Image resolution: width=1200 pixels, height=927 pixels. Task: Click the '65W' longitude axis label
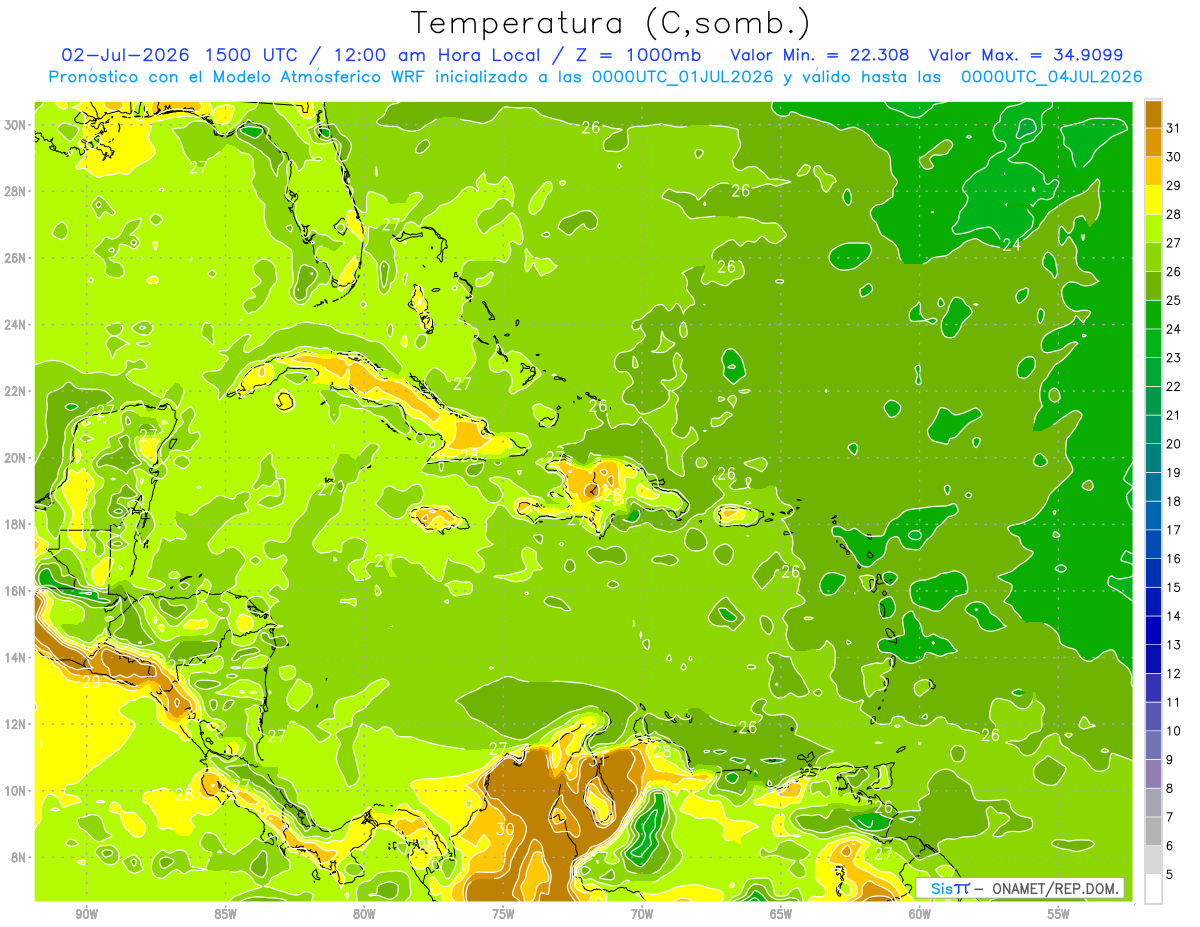781,914
